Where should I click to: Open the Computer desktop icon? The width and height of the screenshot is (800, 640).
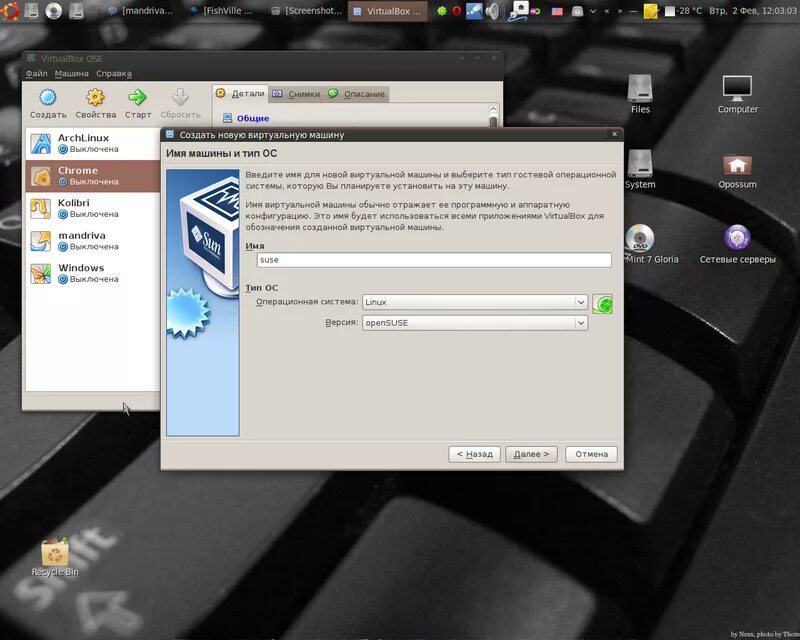click(x=737, y=93)
